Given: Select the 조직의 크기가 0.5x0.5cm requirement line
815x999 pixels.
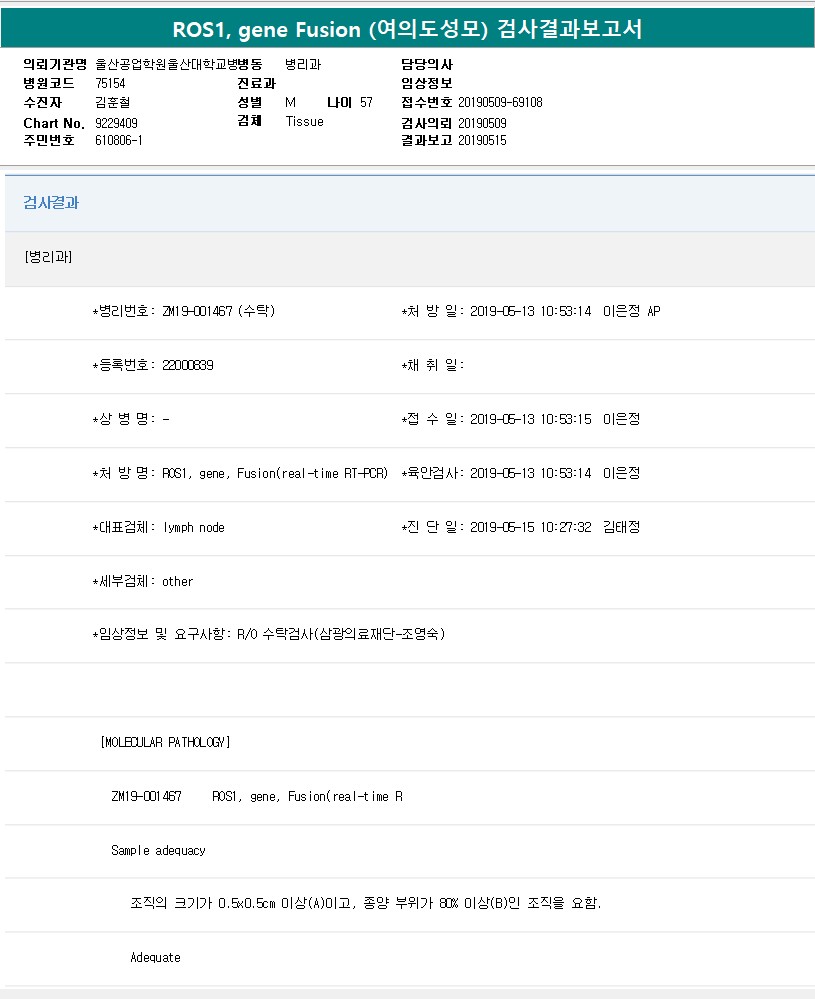Looking at the screenshot, I should coord(366,903).
